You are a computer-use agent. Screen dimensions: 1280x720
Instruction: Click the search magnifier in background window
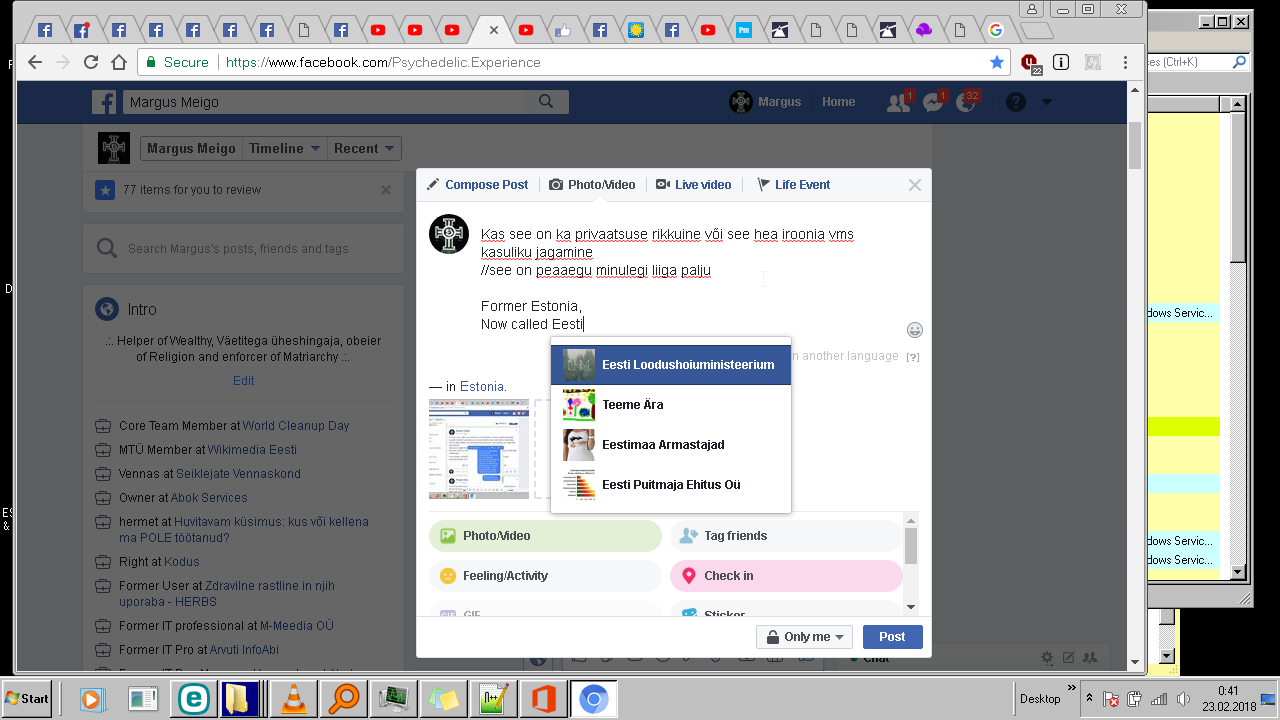[x=1240, y=62]
